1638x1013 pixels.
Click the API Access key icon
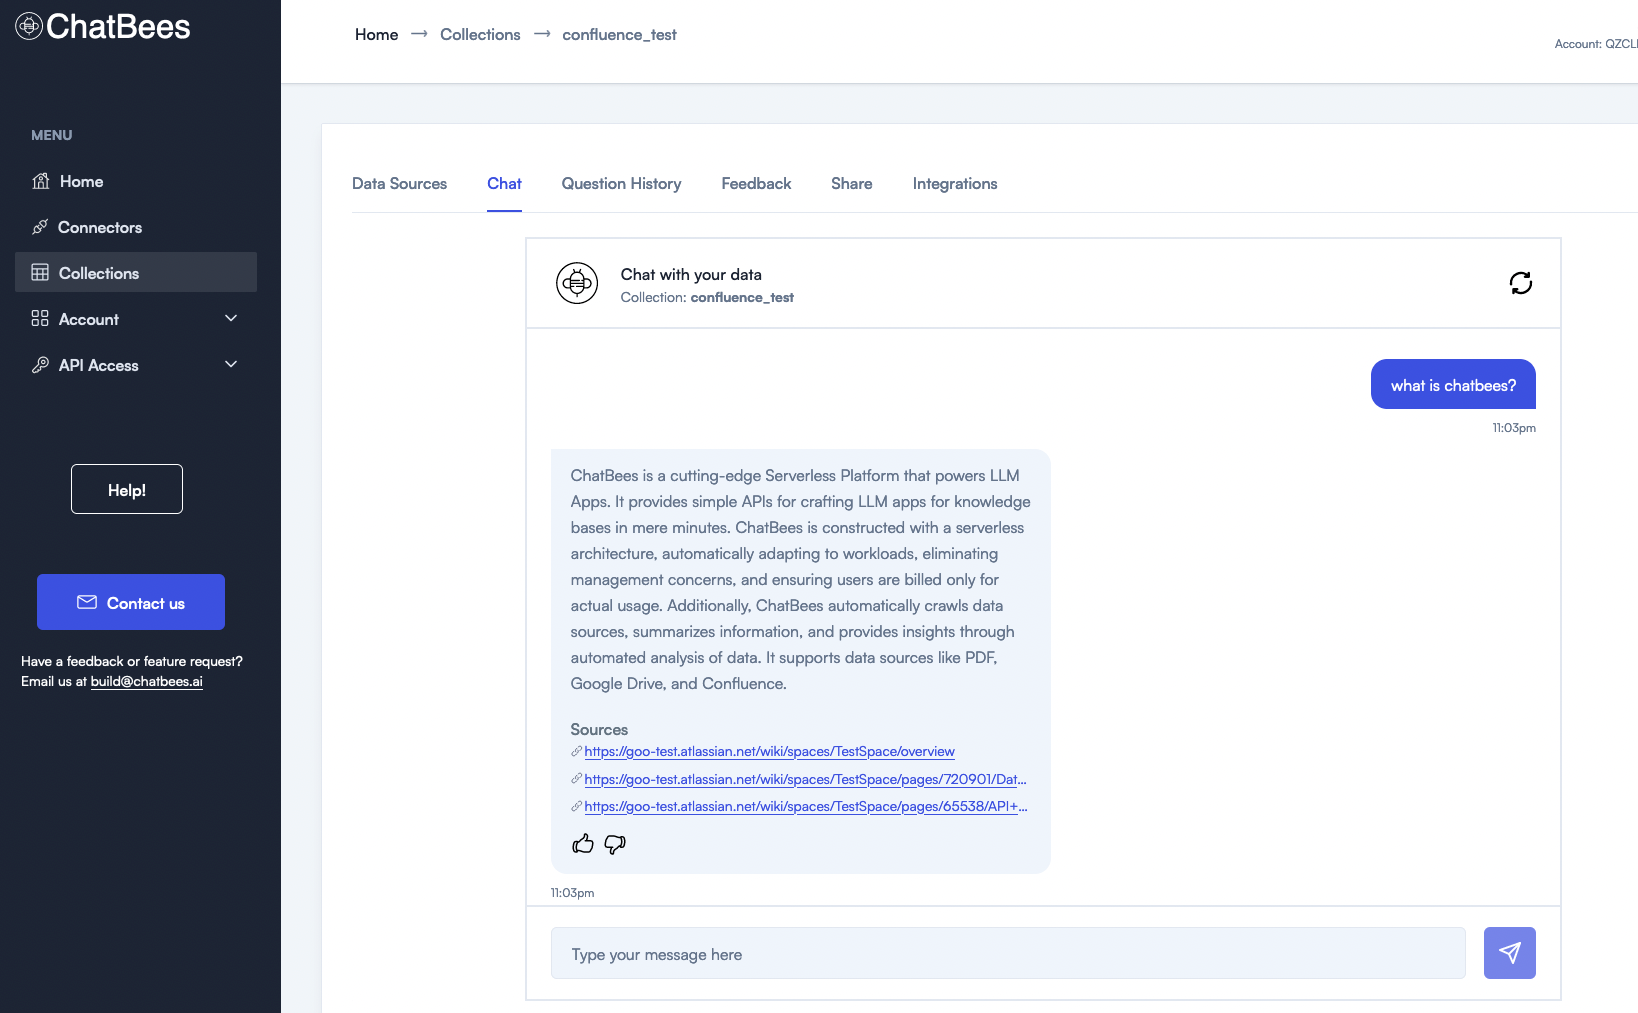(x=40, y=365)
